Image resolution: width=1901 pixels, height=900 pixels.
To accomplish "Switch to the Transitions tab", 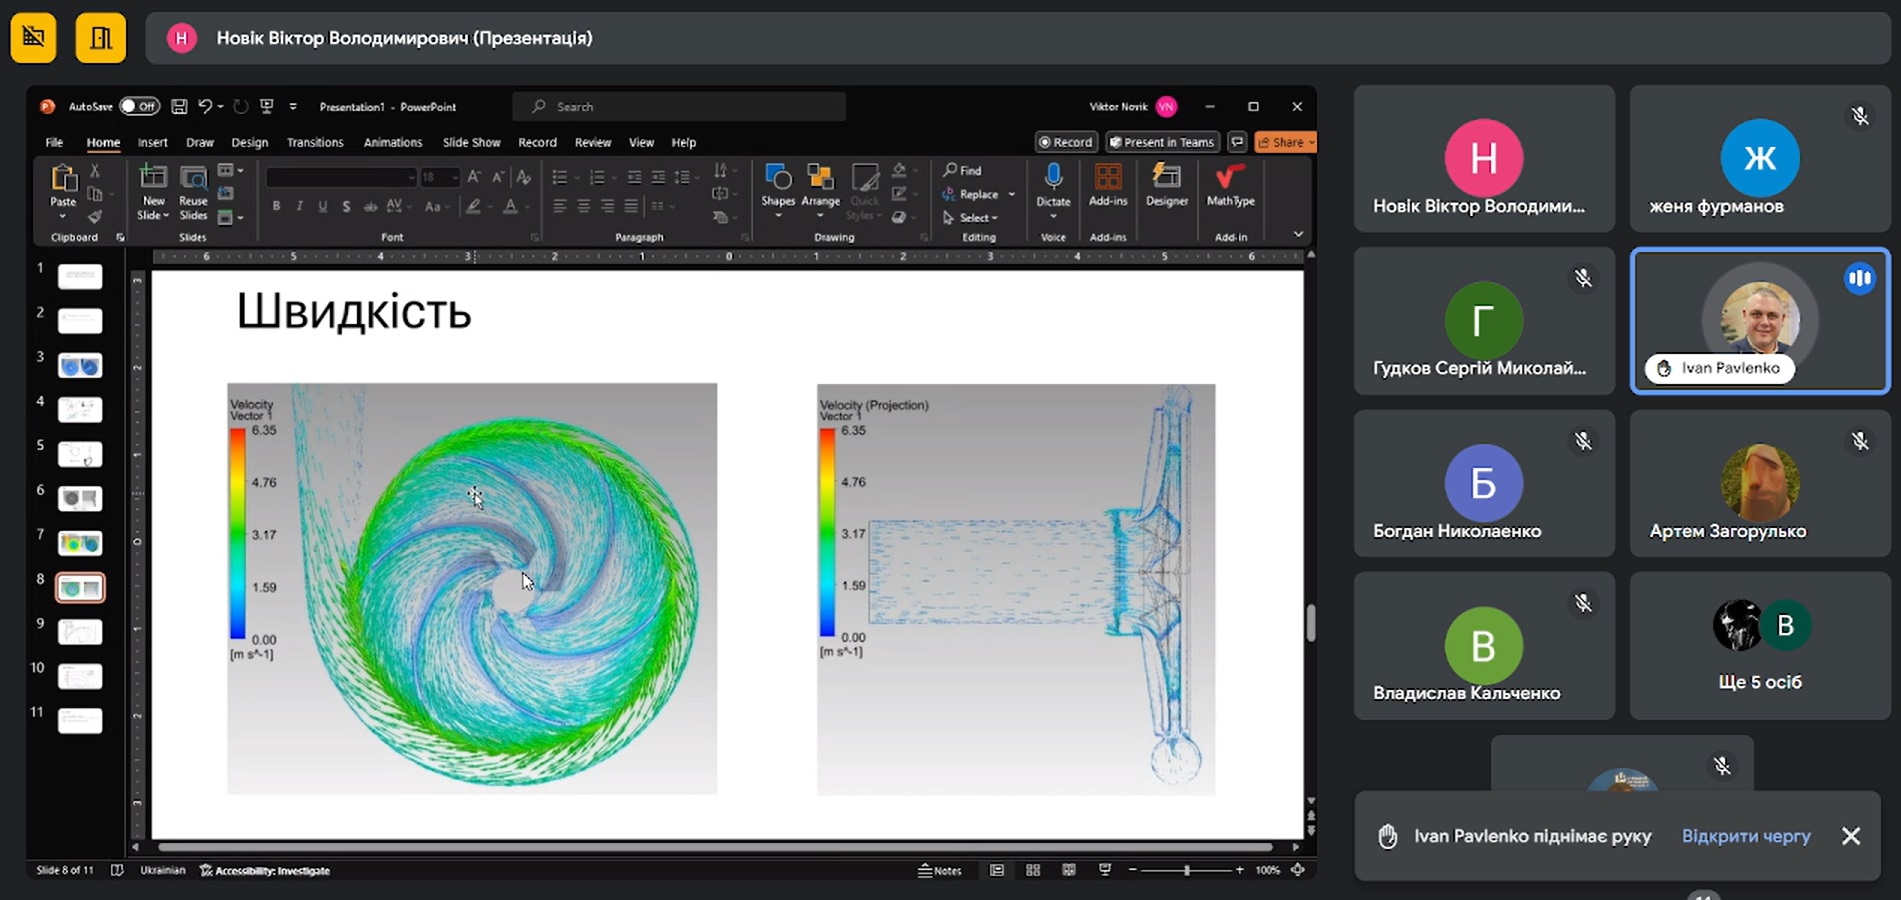I will [x=315, y=142].
